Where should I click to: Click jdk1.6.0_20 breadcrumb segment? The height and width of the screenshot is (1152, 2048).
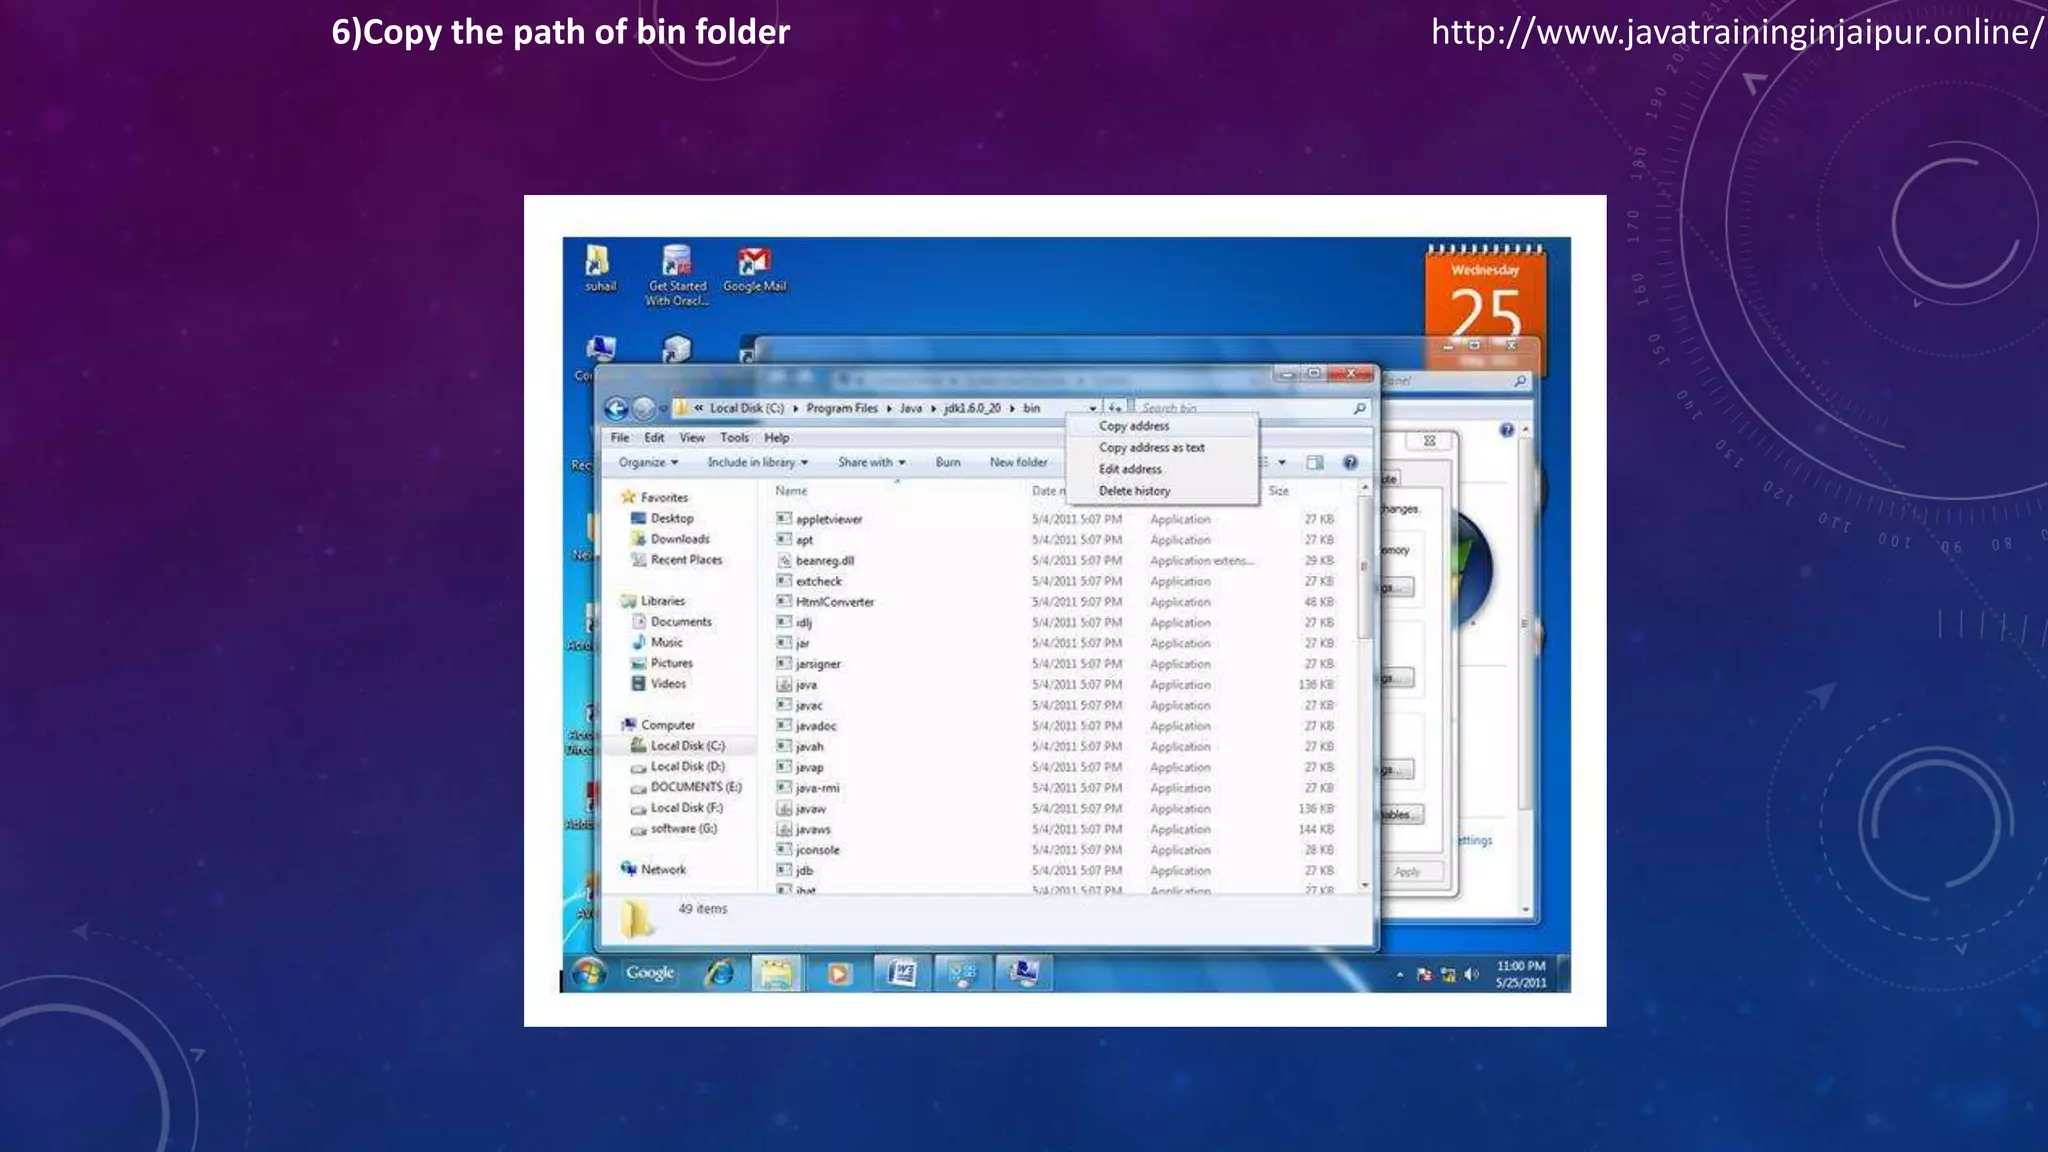click(x=972, y=408)
